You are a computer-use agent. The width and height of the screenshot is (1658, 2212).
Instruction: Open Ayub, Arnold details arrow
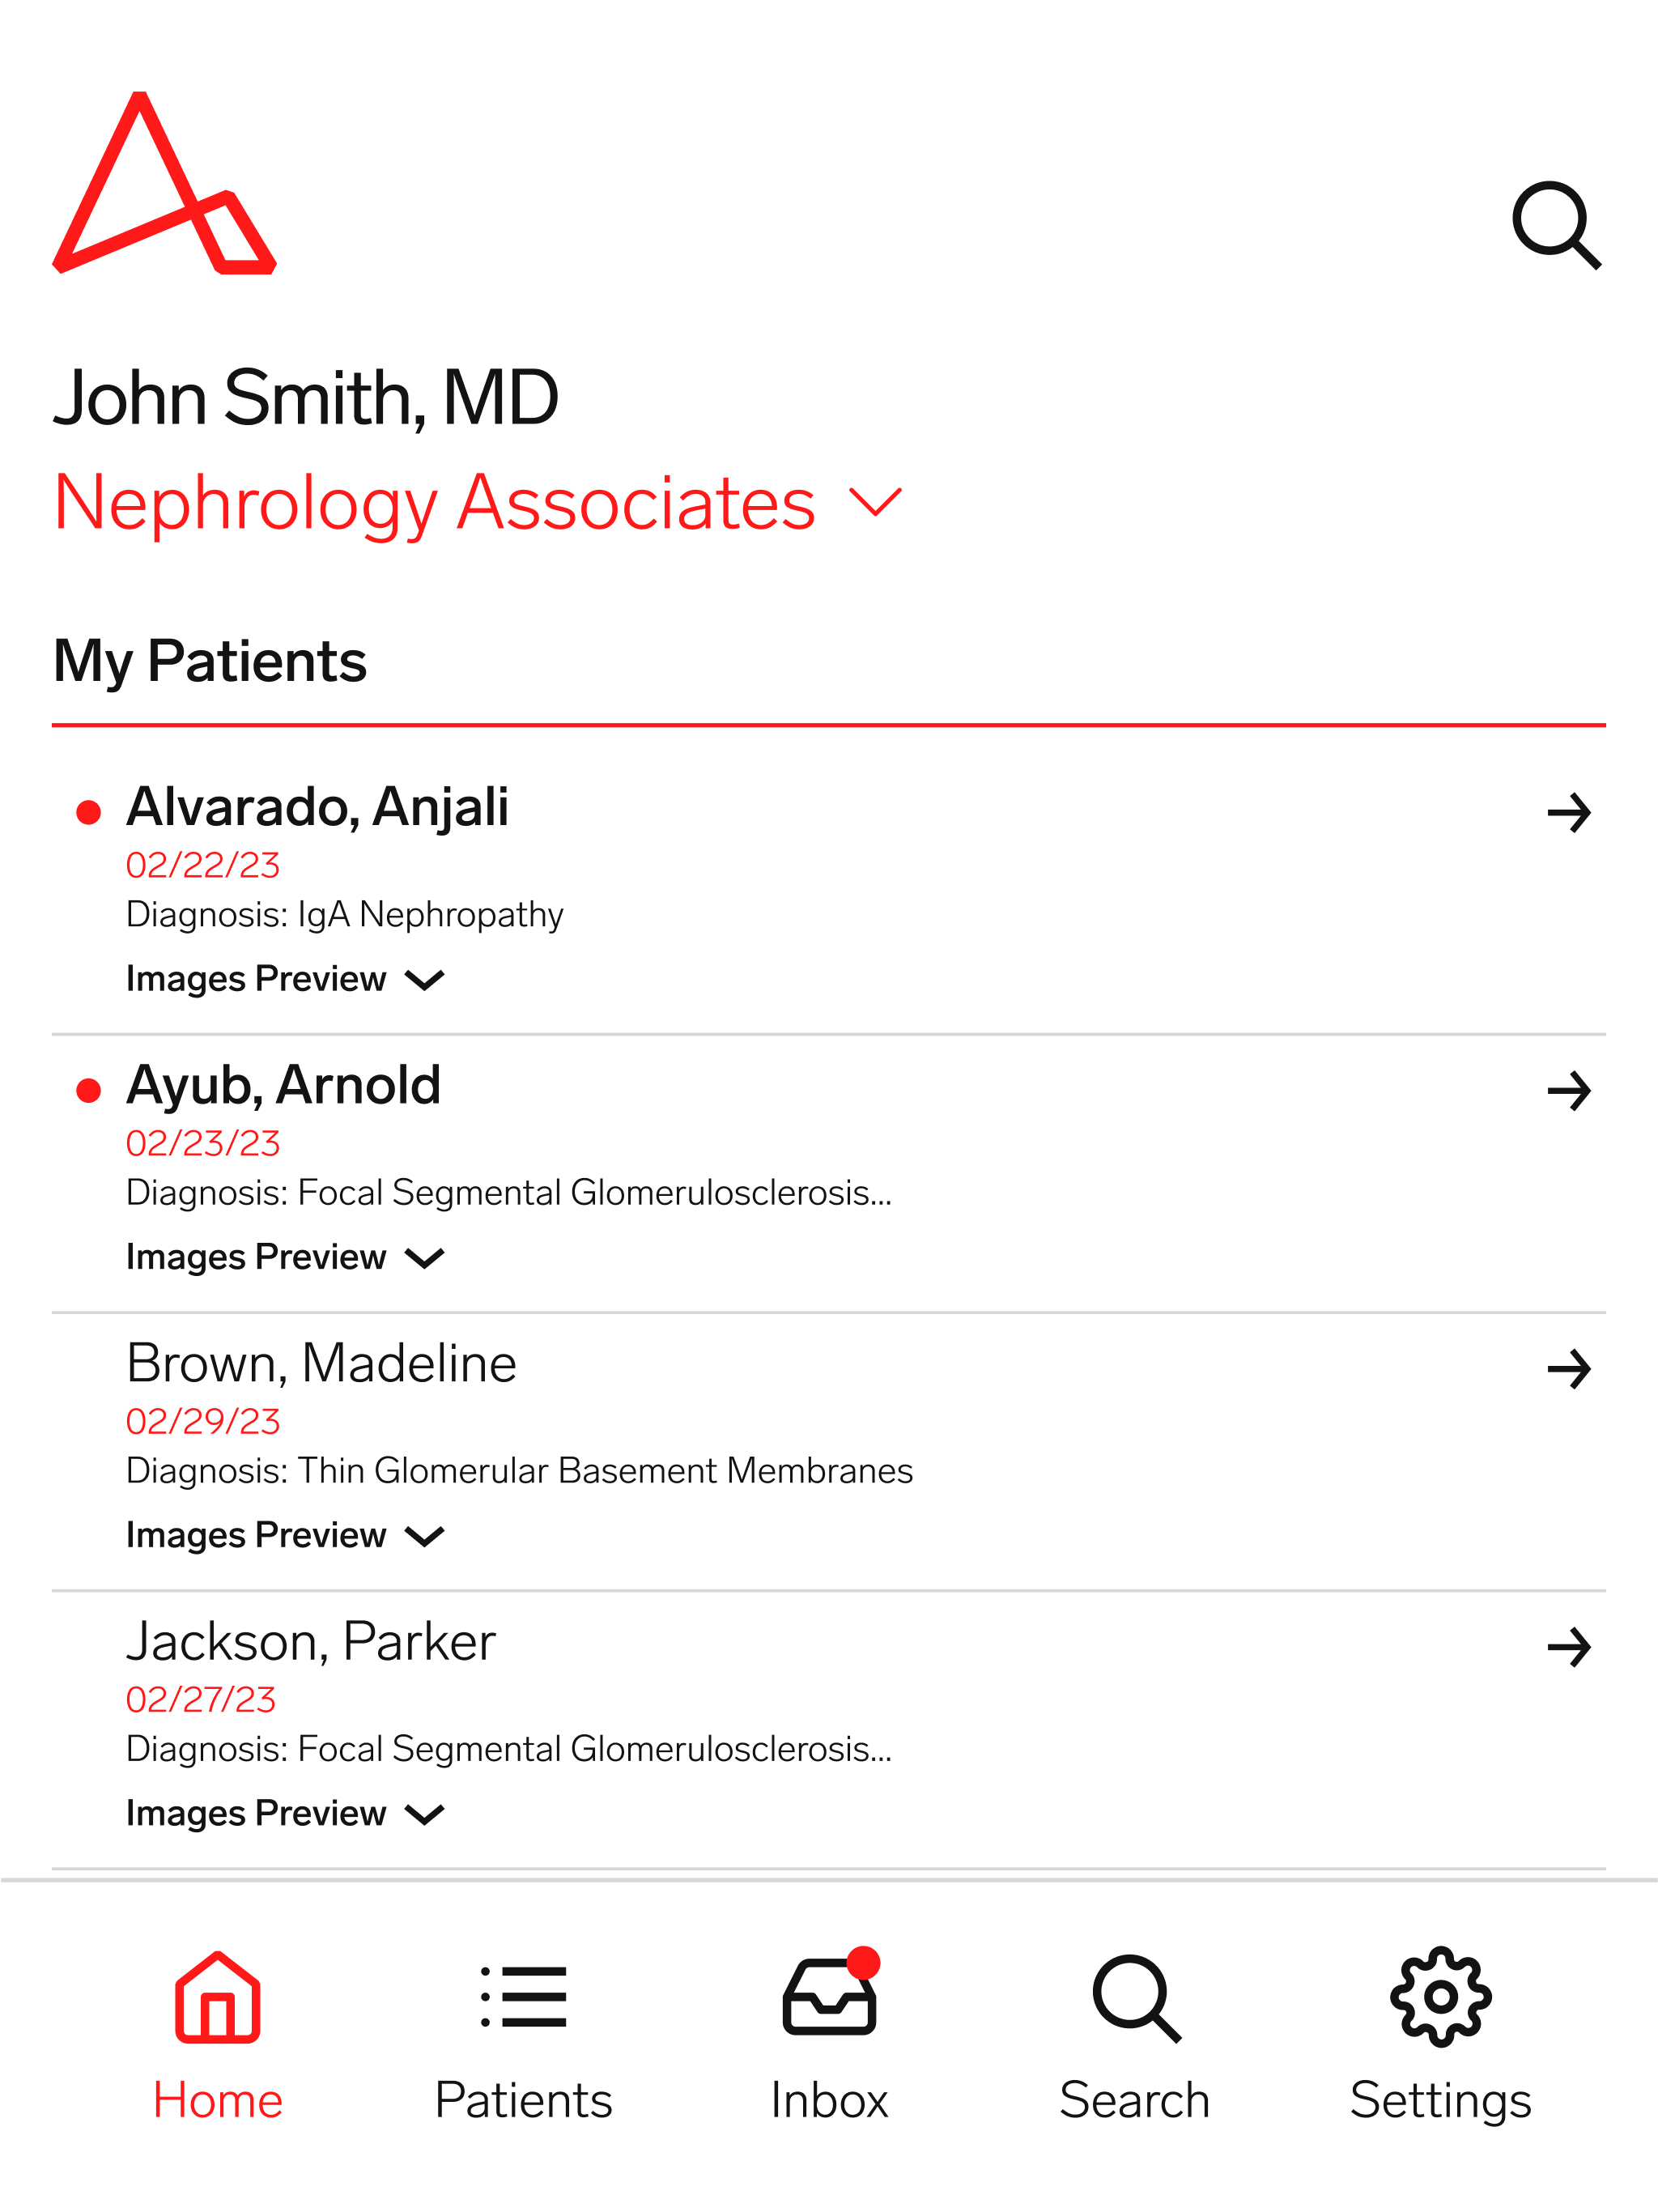(1568, 1091)
